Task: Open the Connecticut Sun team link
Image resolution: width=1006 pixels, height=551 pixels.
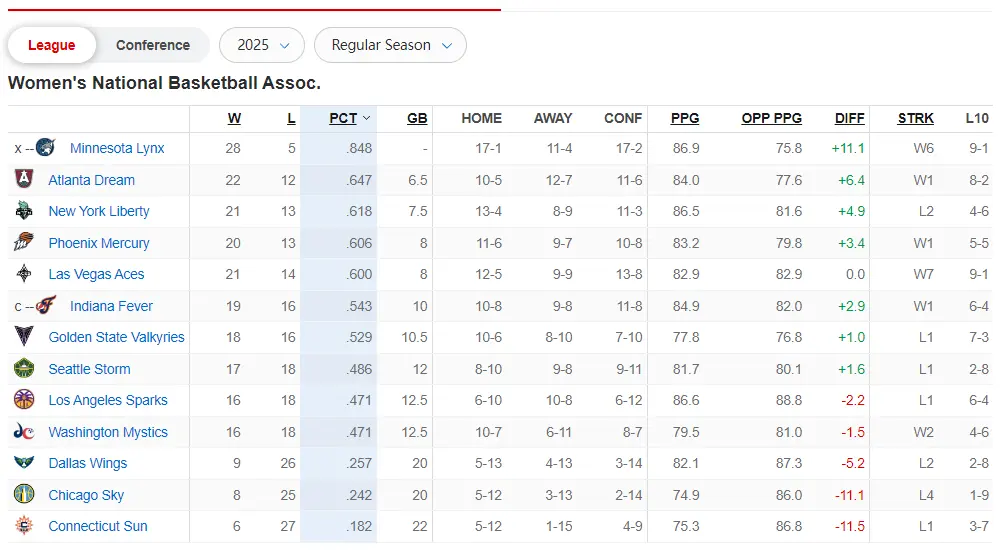Action: point(98,526)
